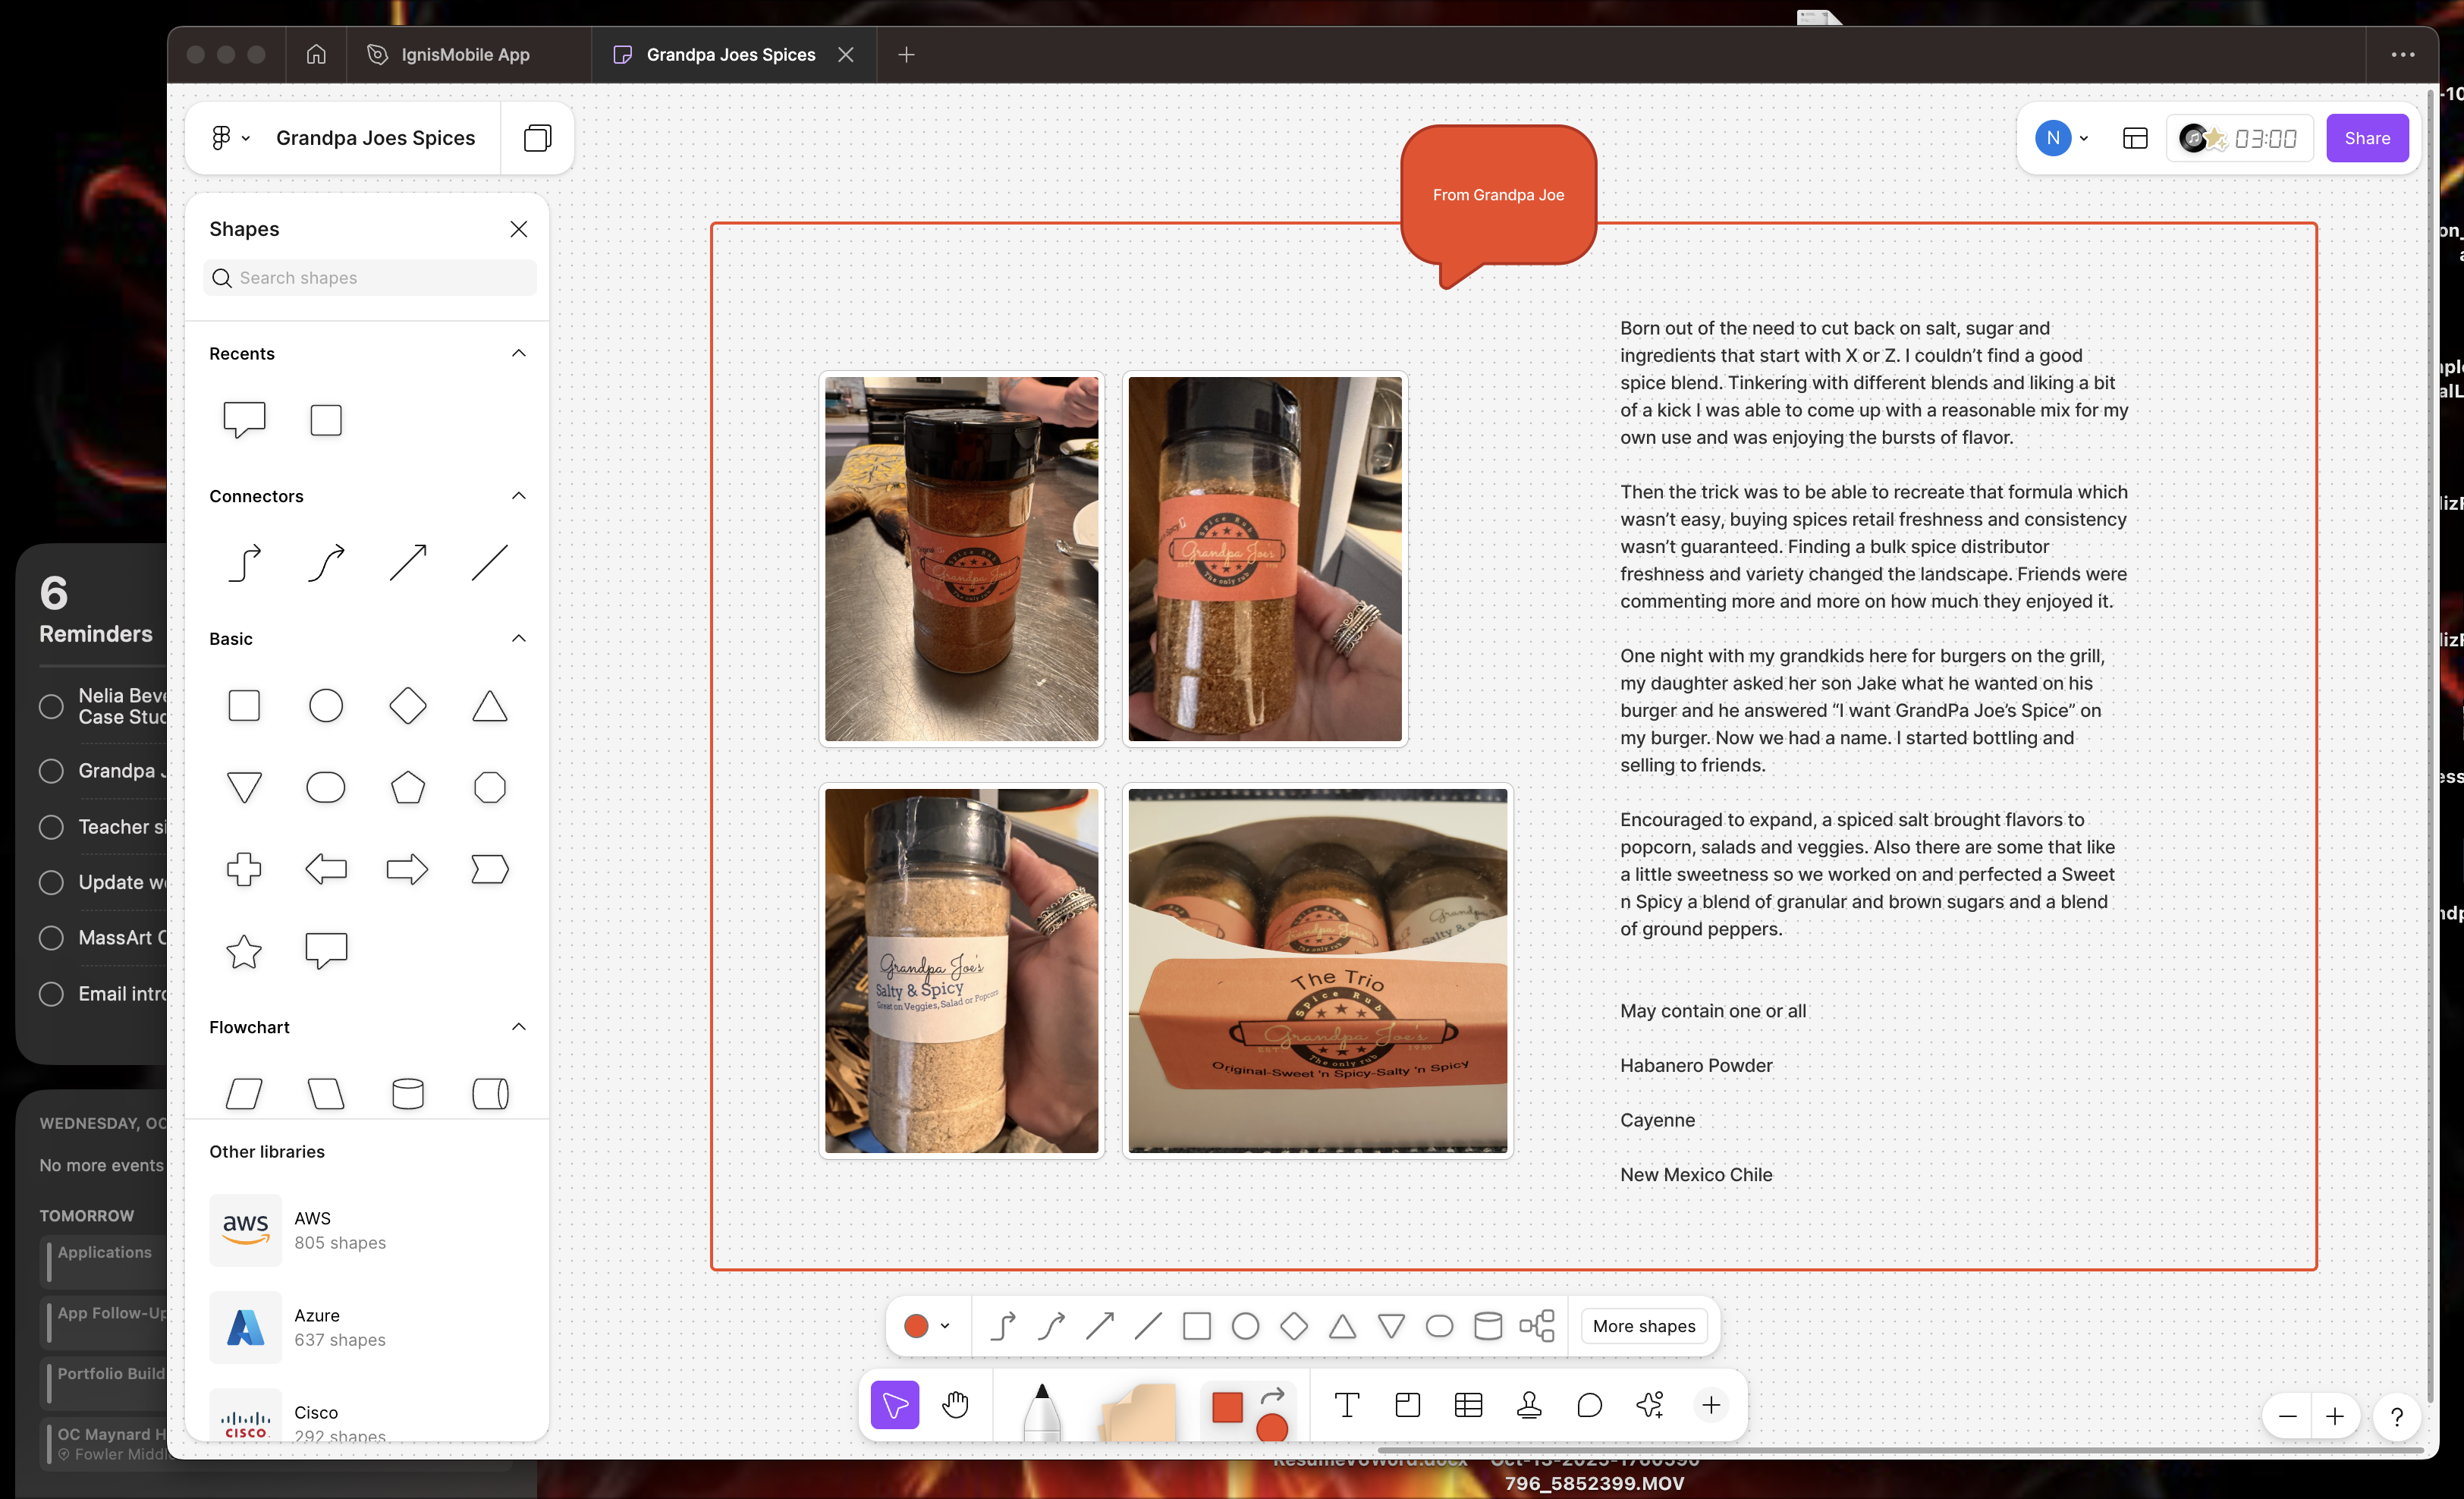
Task: Choose the star shape in Basic section
Action: click(244, 951)
